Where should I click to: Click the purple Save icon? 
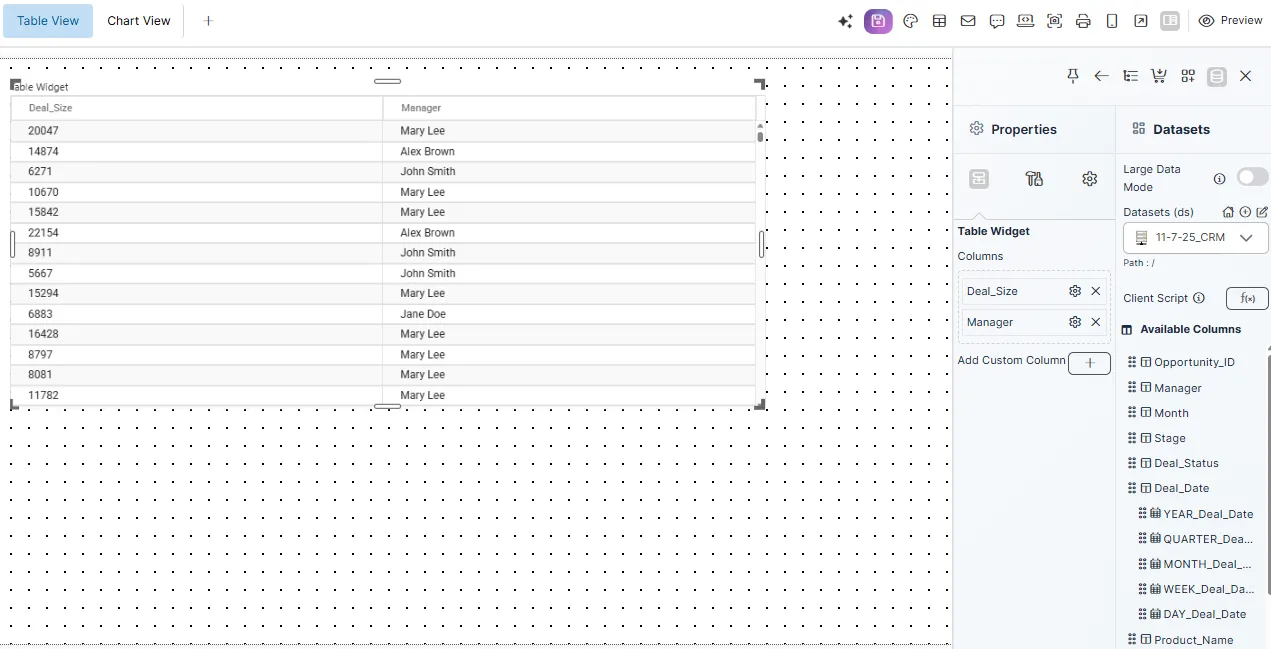[x=878, y=21]
